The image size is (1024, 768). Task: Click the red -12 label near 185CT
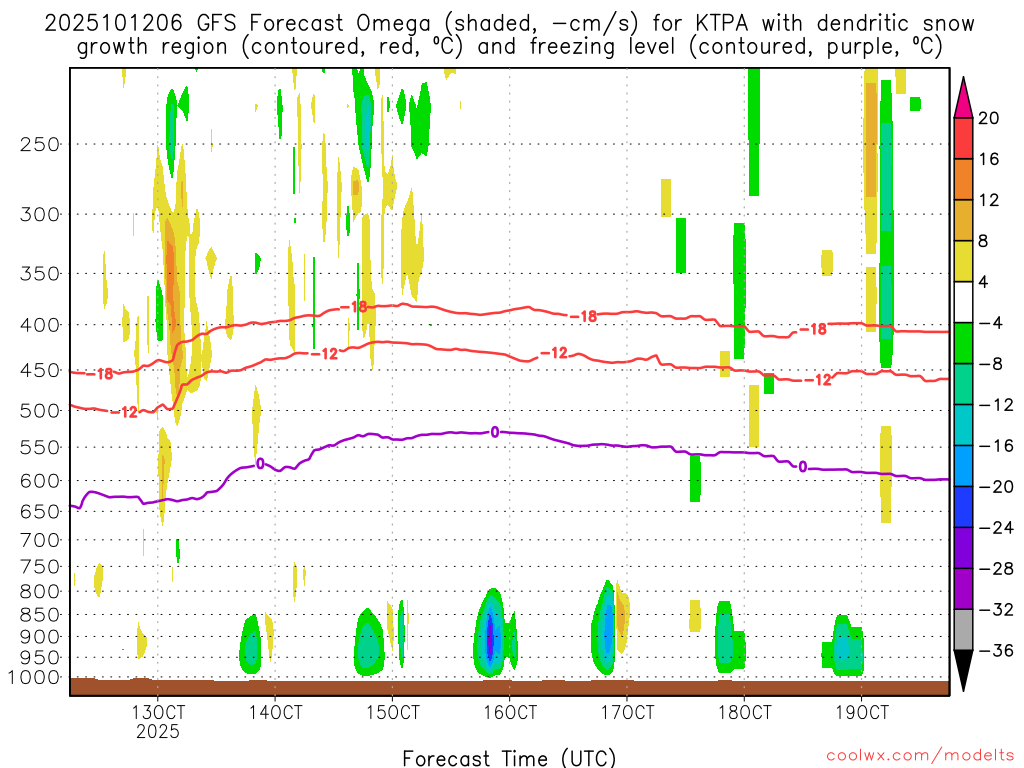(x=818, y=380)
